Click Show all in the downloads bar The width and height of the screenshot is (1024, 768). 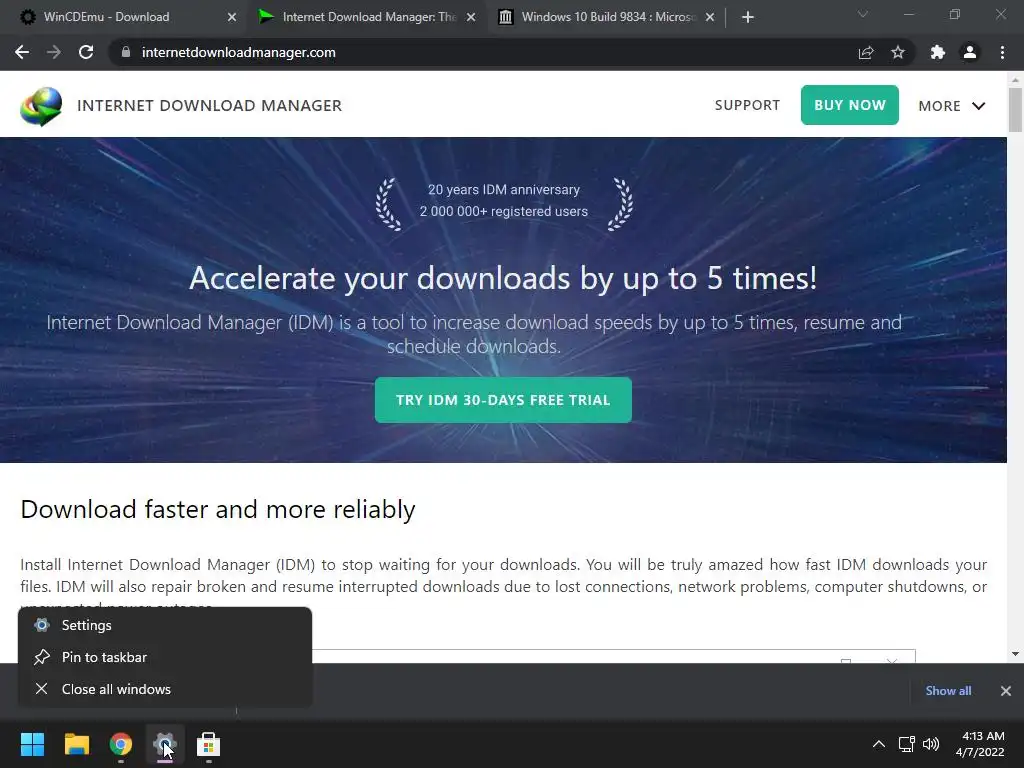(948, 690)
